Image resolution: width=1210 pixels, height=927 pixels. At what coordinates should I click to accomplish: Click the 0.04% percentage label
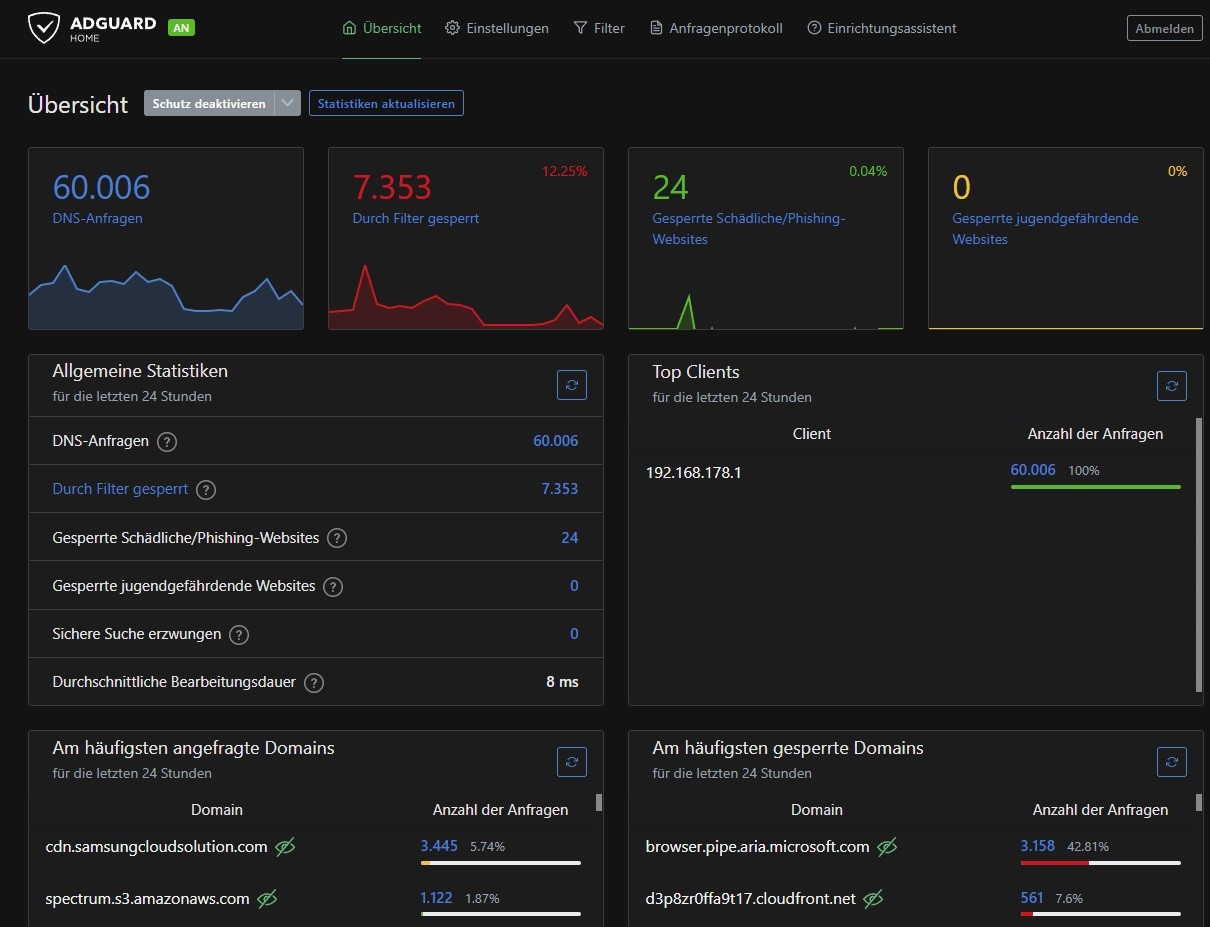coord(868,171)
